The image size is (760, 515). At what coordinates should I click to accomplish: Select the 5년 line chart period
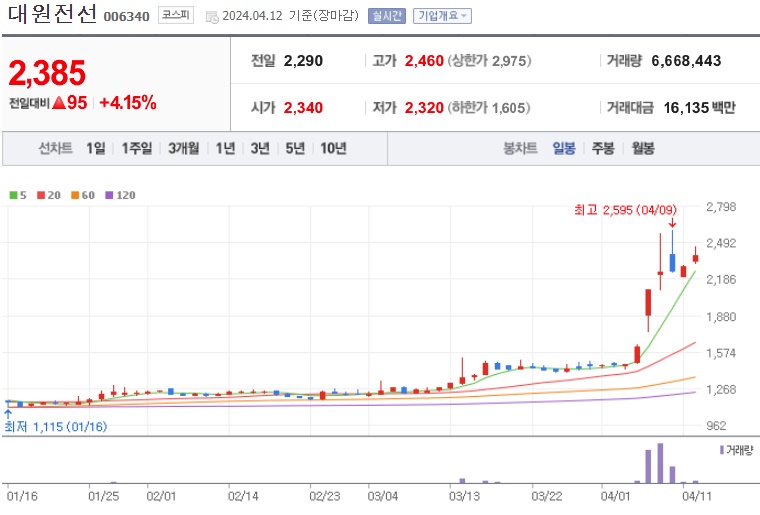tap(295, 148)
